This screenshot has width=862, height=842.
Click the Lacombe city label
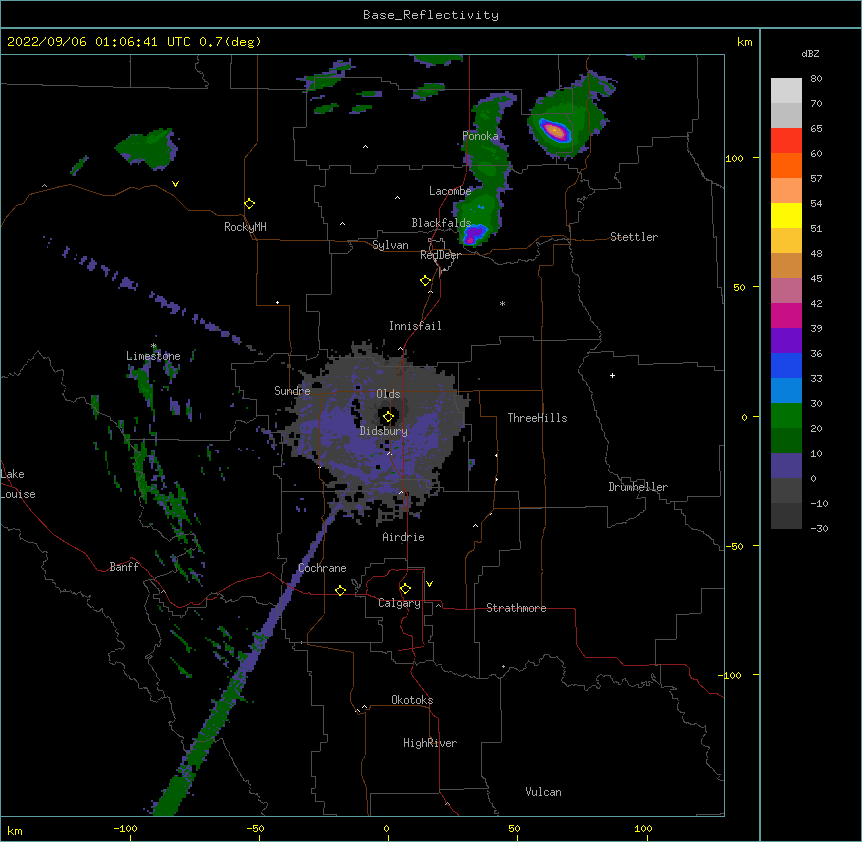[450, 191]
